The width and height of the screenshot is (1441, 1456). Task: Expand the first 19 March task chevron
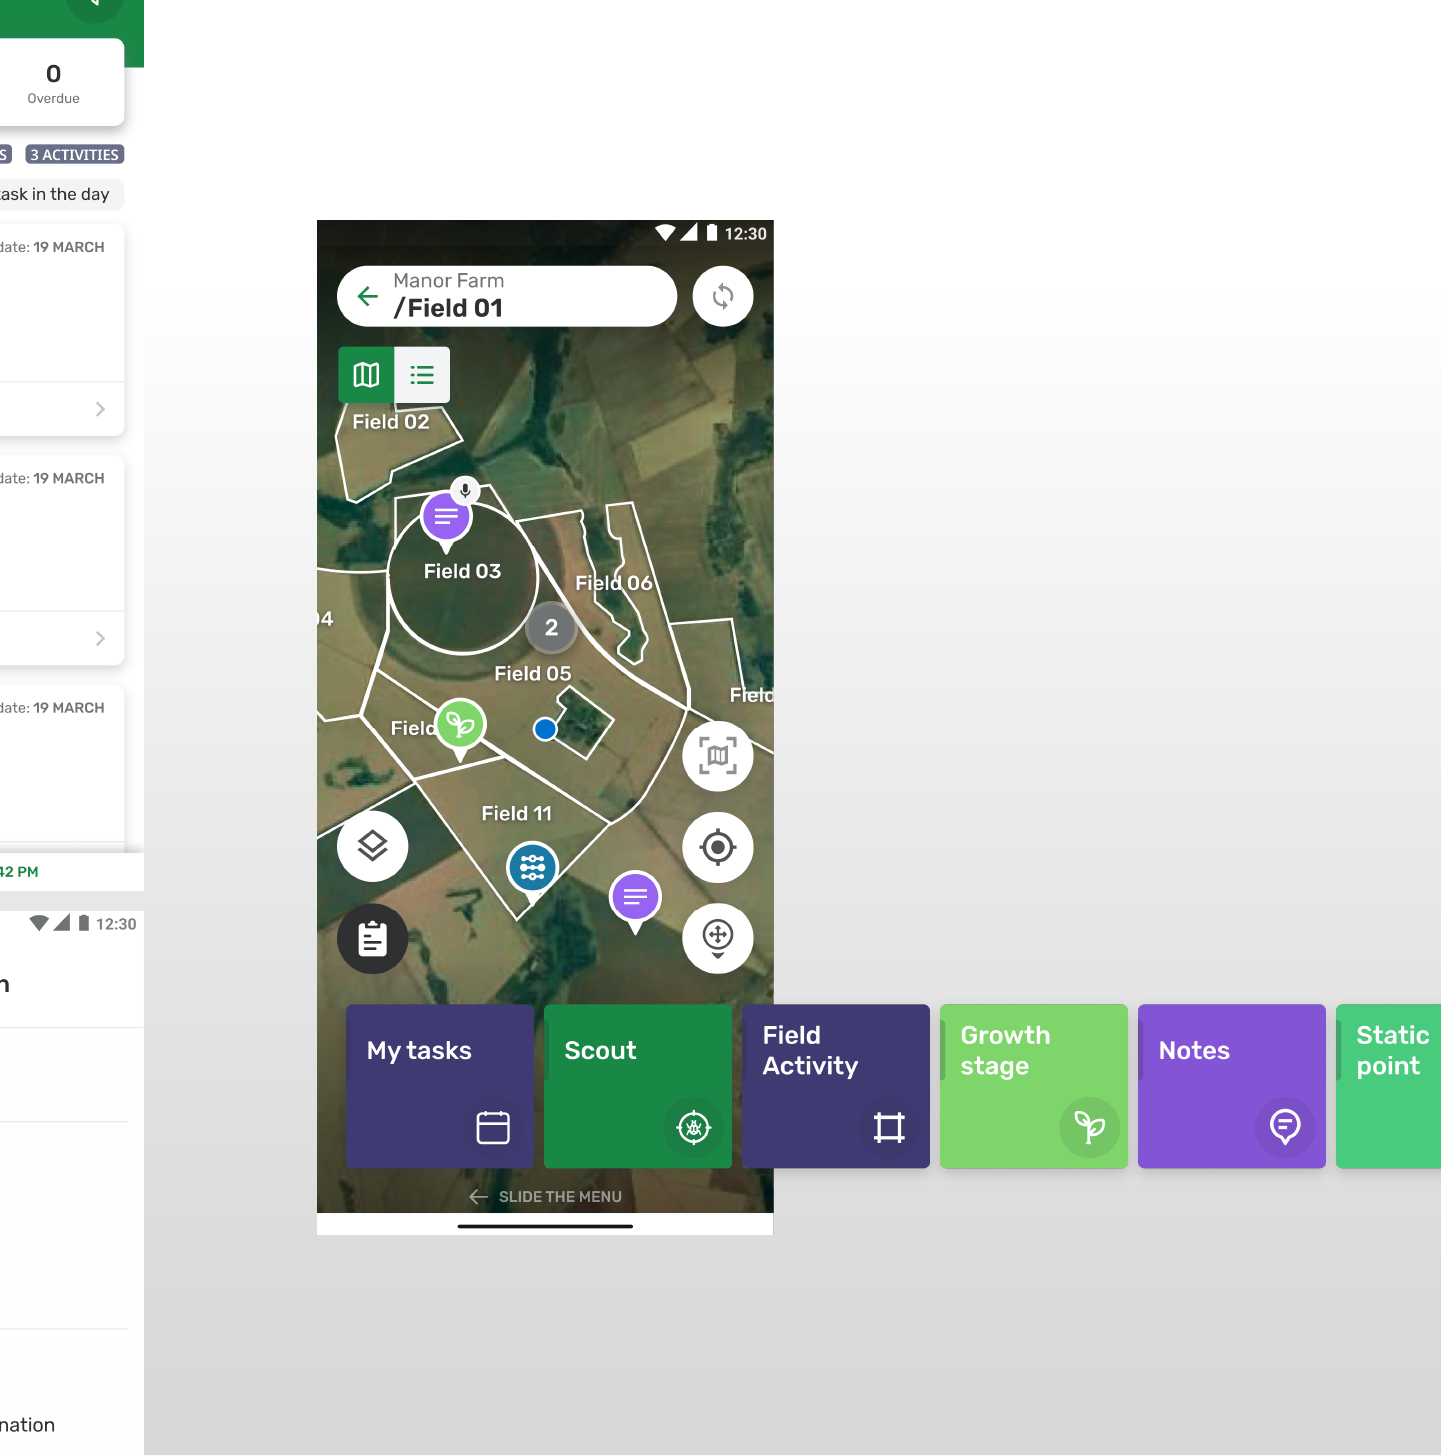[100, 409]
